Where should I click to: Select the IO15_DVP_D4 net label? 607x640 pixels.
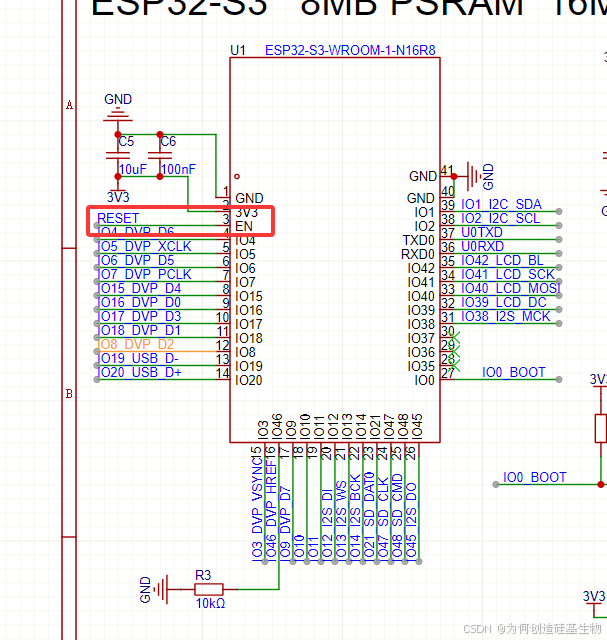[x=139, y=288]
